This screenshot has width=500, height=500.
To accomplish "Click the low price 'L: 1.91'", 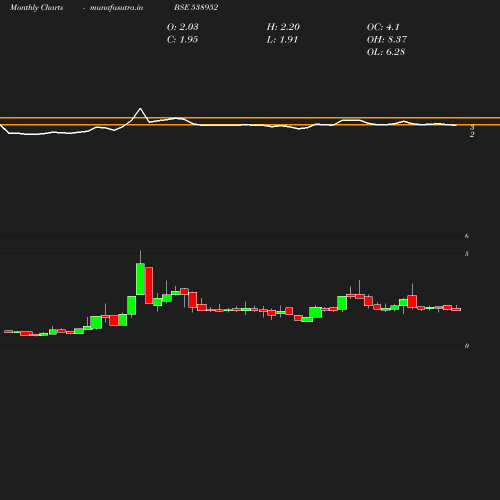I will click(282, 39).
